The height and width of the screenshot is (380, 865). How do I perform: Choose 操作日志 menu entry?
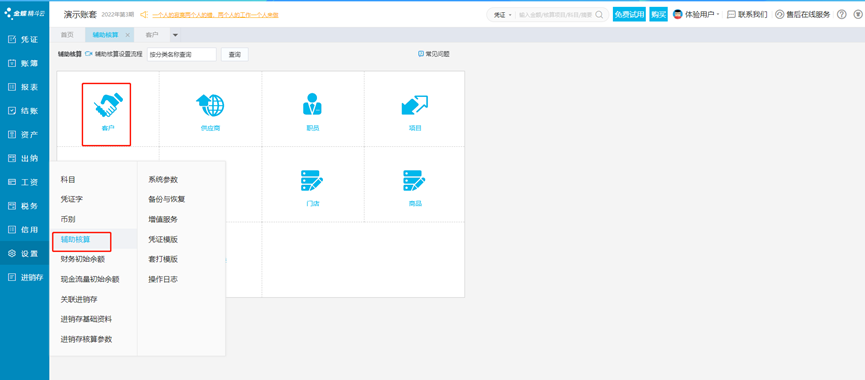coord(163,279)
